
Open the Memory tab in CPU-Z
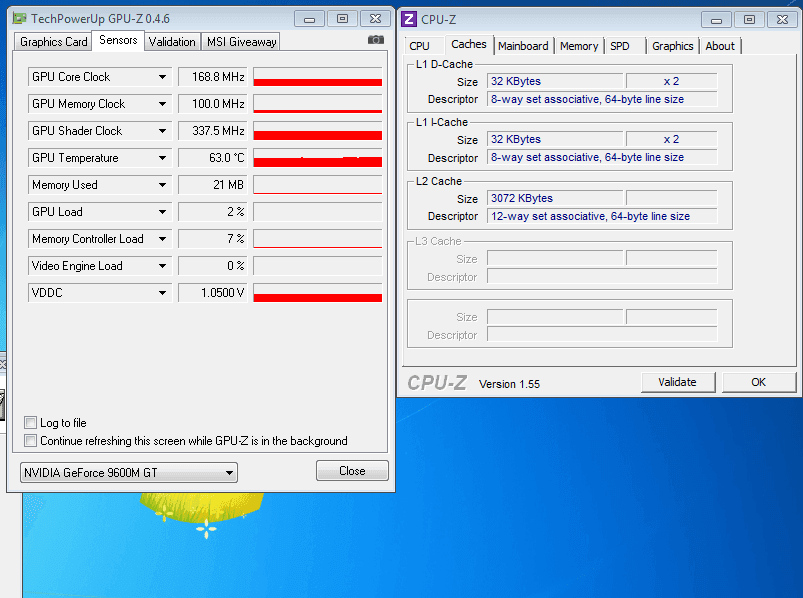click(579, 46)
